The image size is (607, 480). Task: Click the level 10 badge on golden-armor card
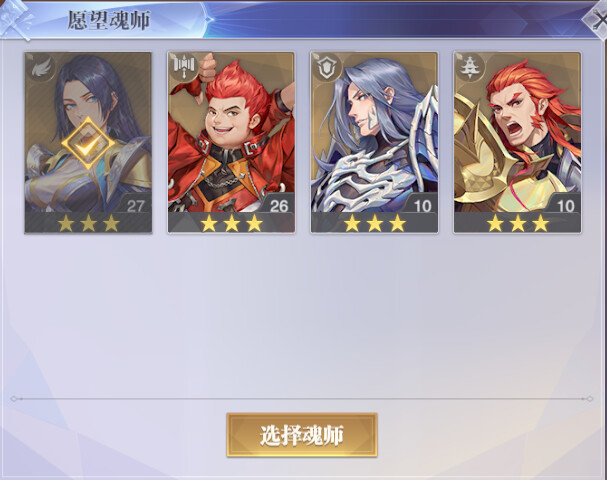pyautogui.click(x=564, y=206)
